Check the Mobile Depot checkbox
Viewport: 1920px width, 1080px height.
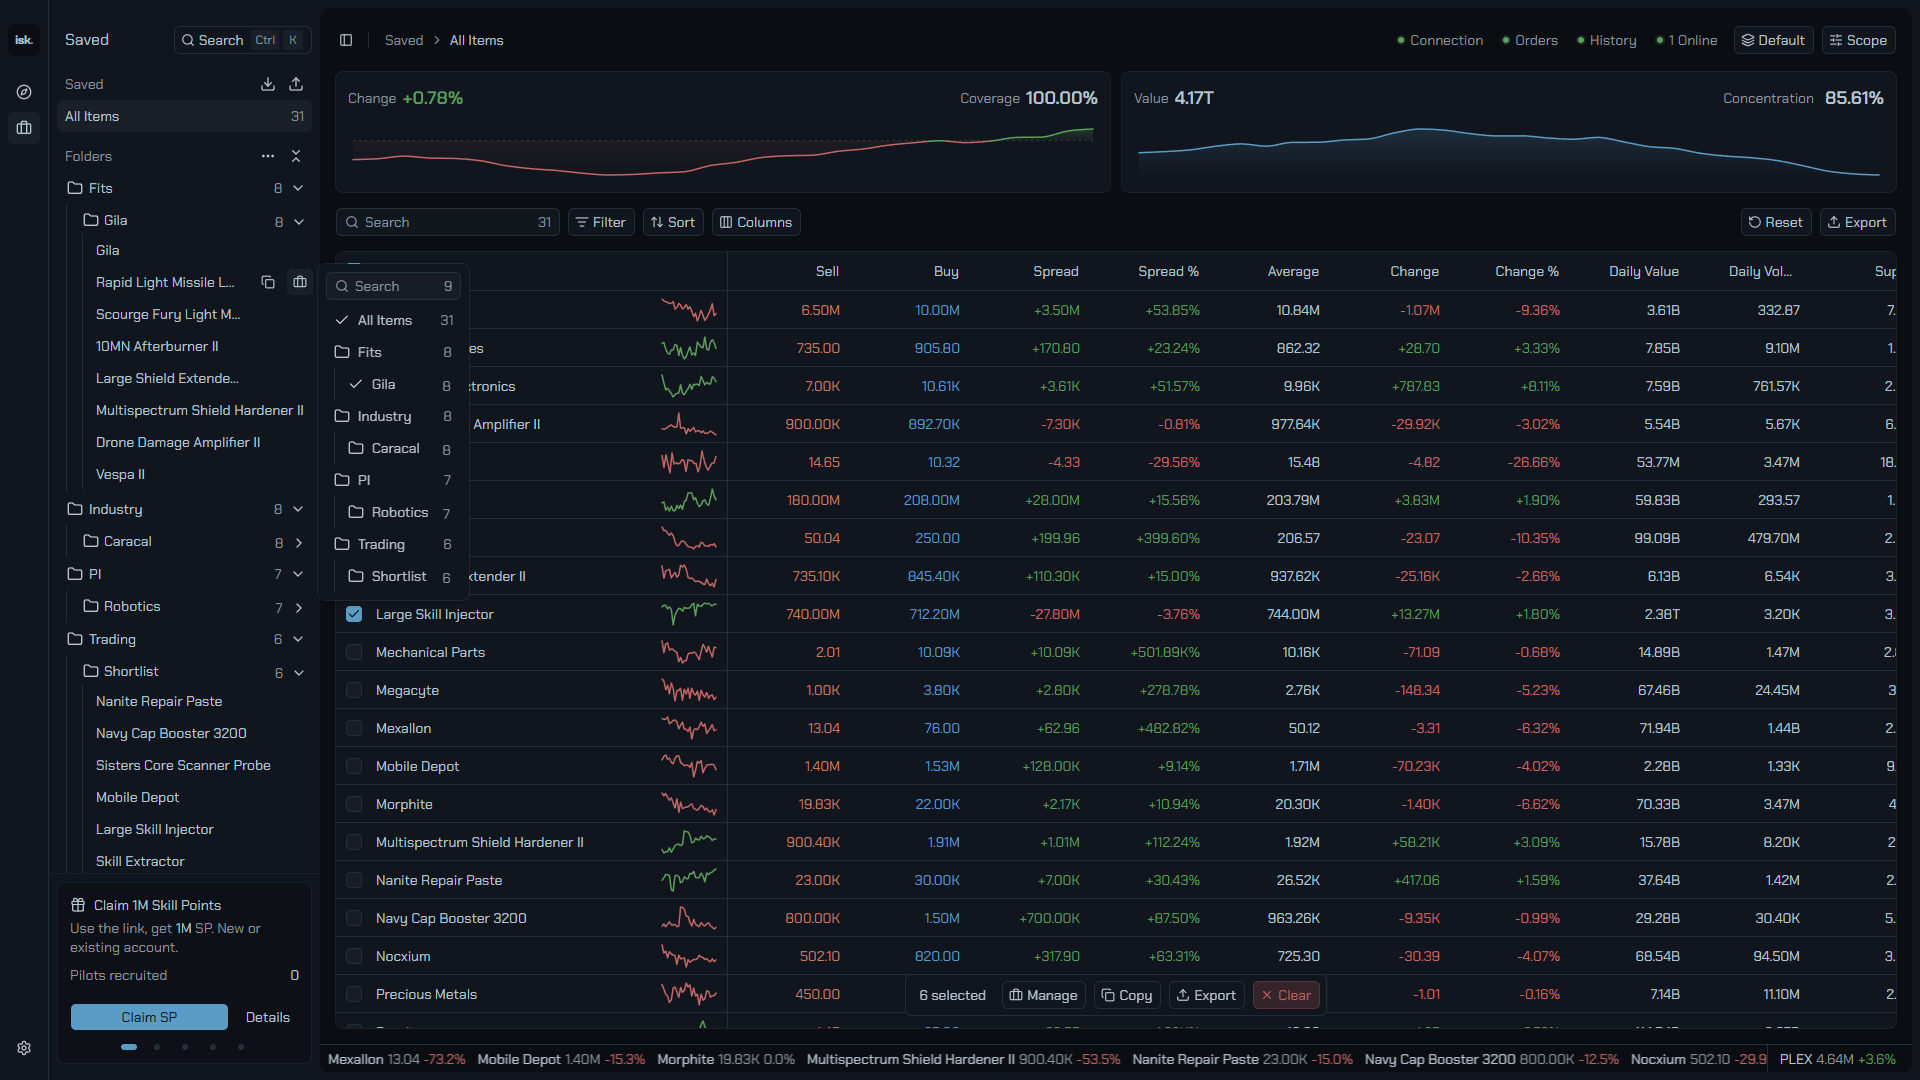(x=354, y=766)
